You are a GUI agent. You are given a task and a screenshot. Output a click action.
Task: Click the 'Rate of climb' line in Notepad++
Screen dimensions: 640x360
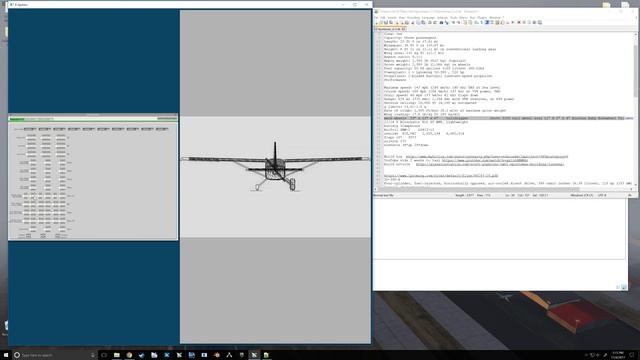coord(445,111)
